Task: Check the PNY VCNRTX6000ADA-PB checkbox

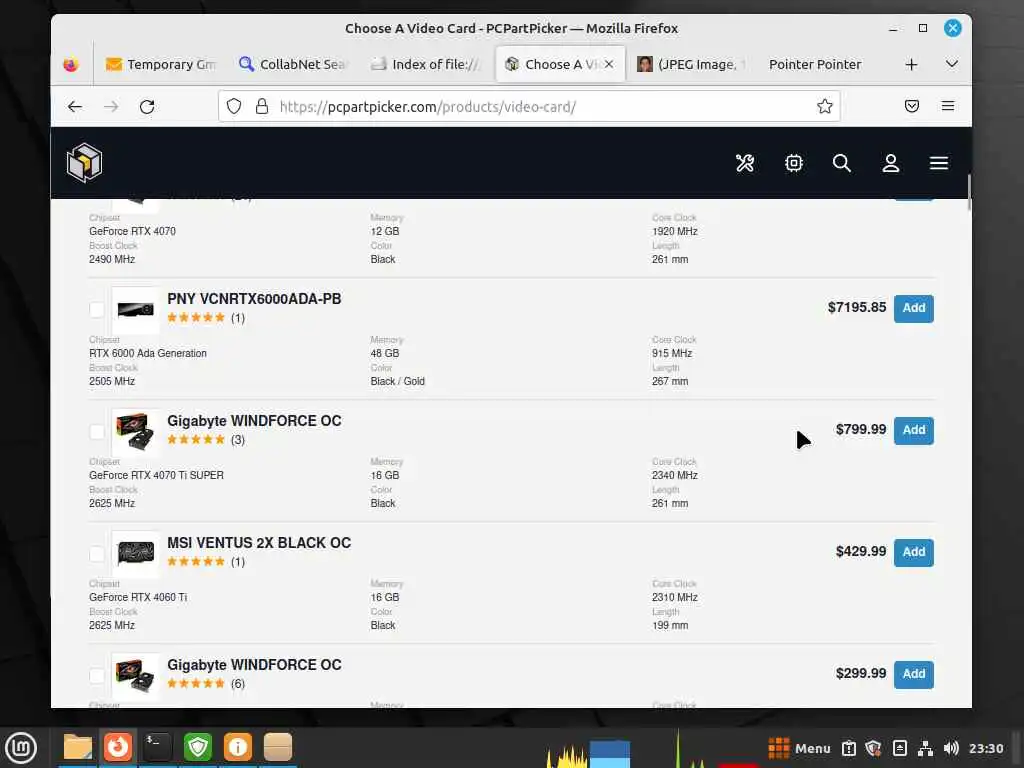Action: point(97,310)
